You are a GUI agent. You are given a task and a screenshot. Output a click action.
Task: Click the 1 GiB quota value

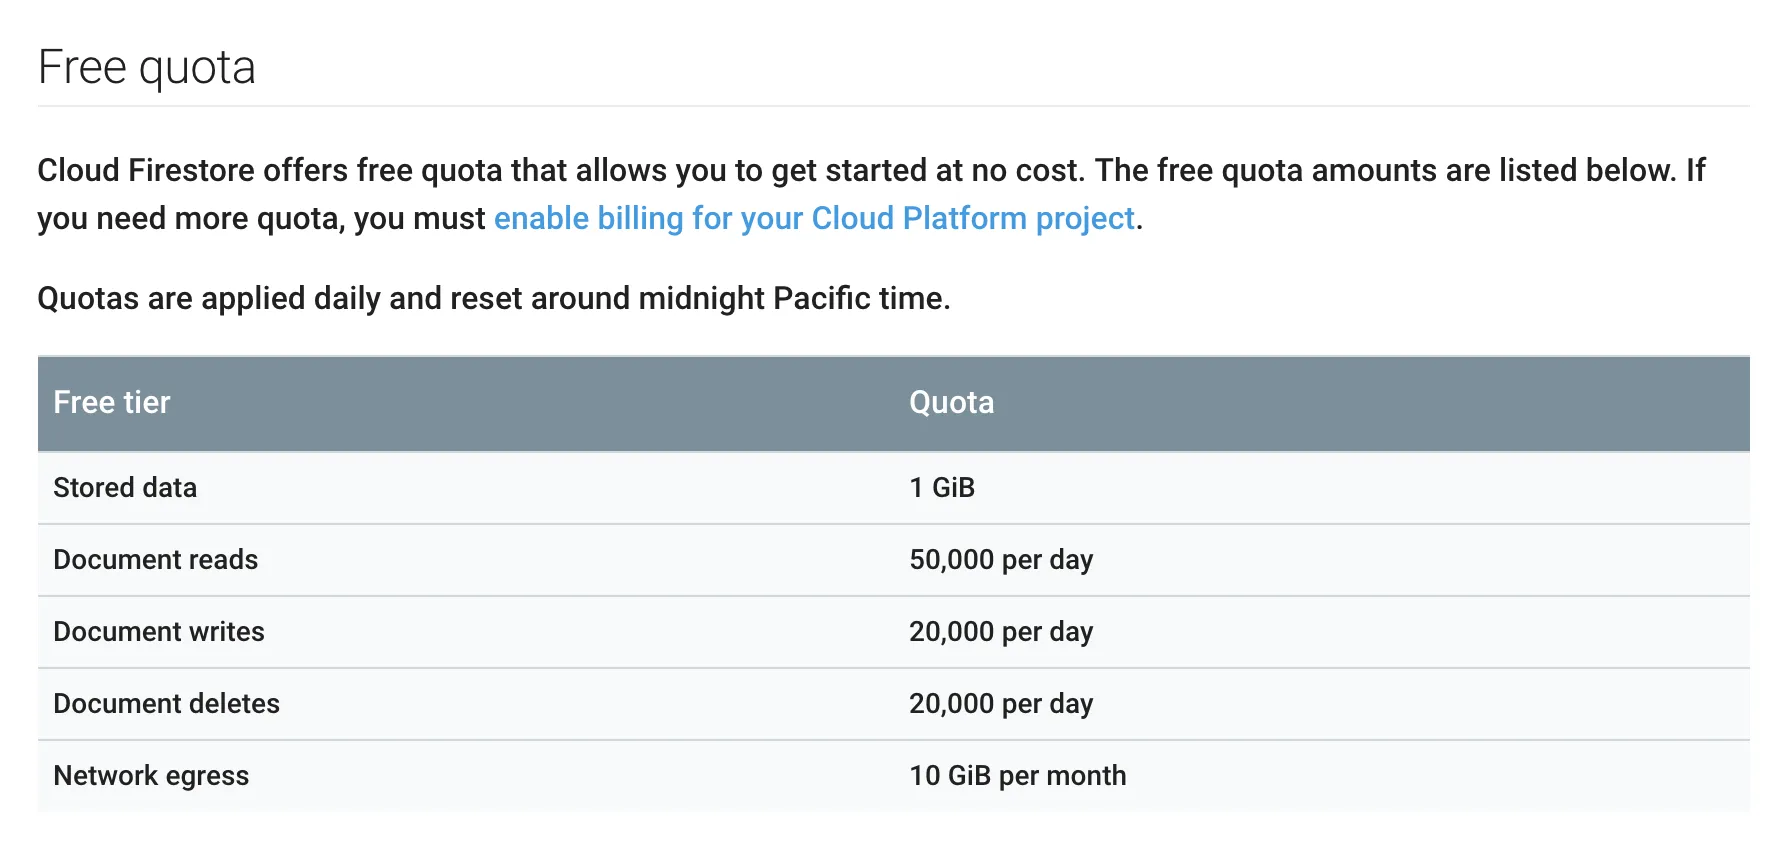941,488
